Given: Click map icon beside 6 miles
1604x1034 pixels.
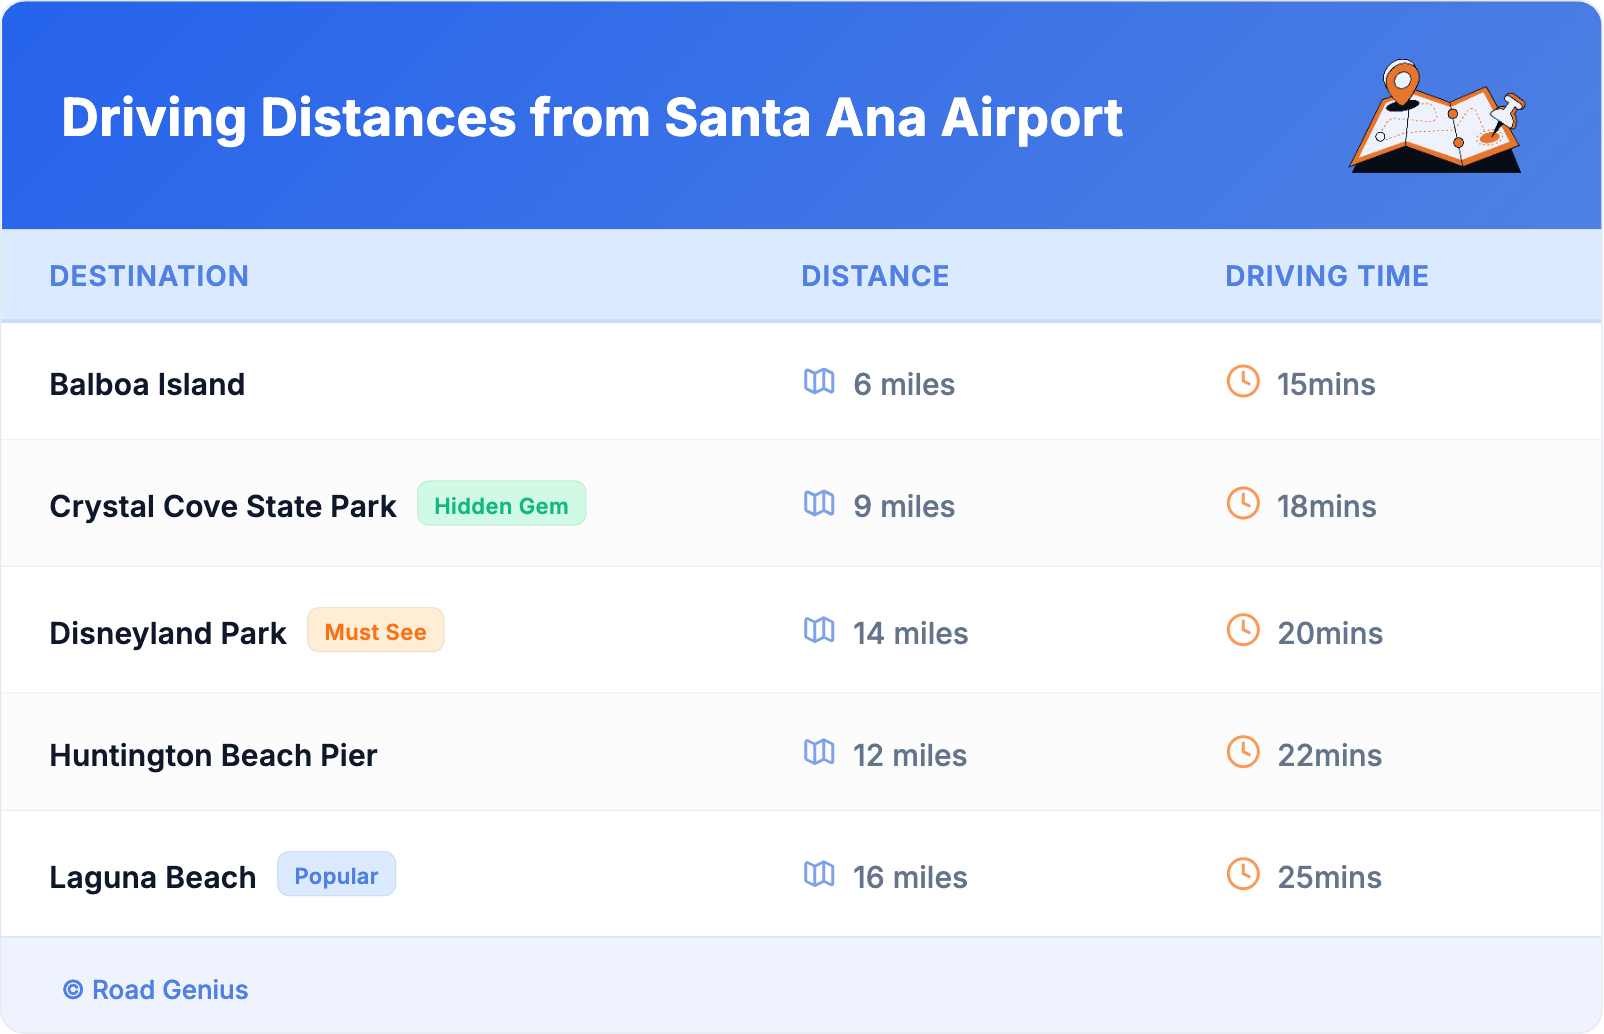Looking at the screenshot, I should click(x=819, y=382).
